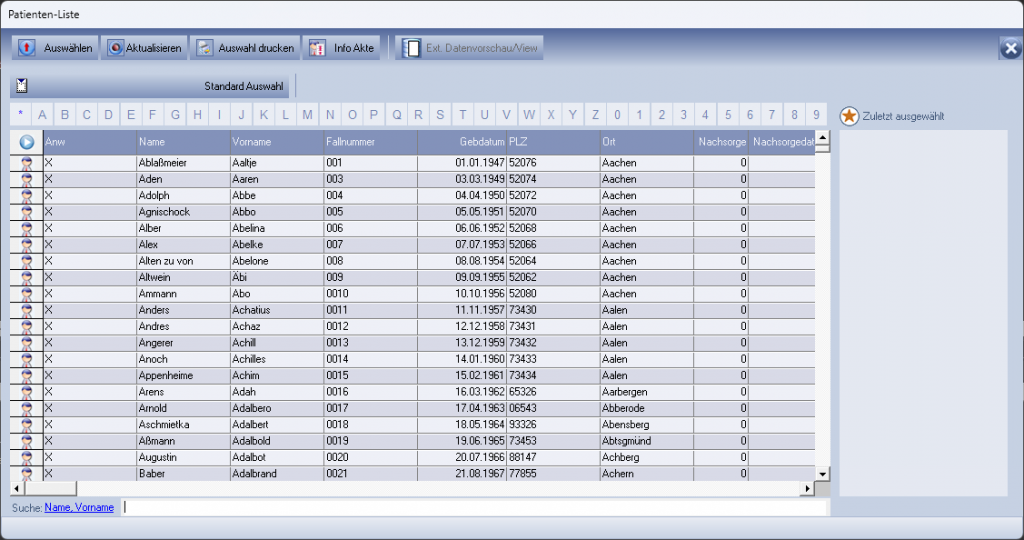Sort by the Gebdatum column header

(460, 142)
